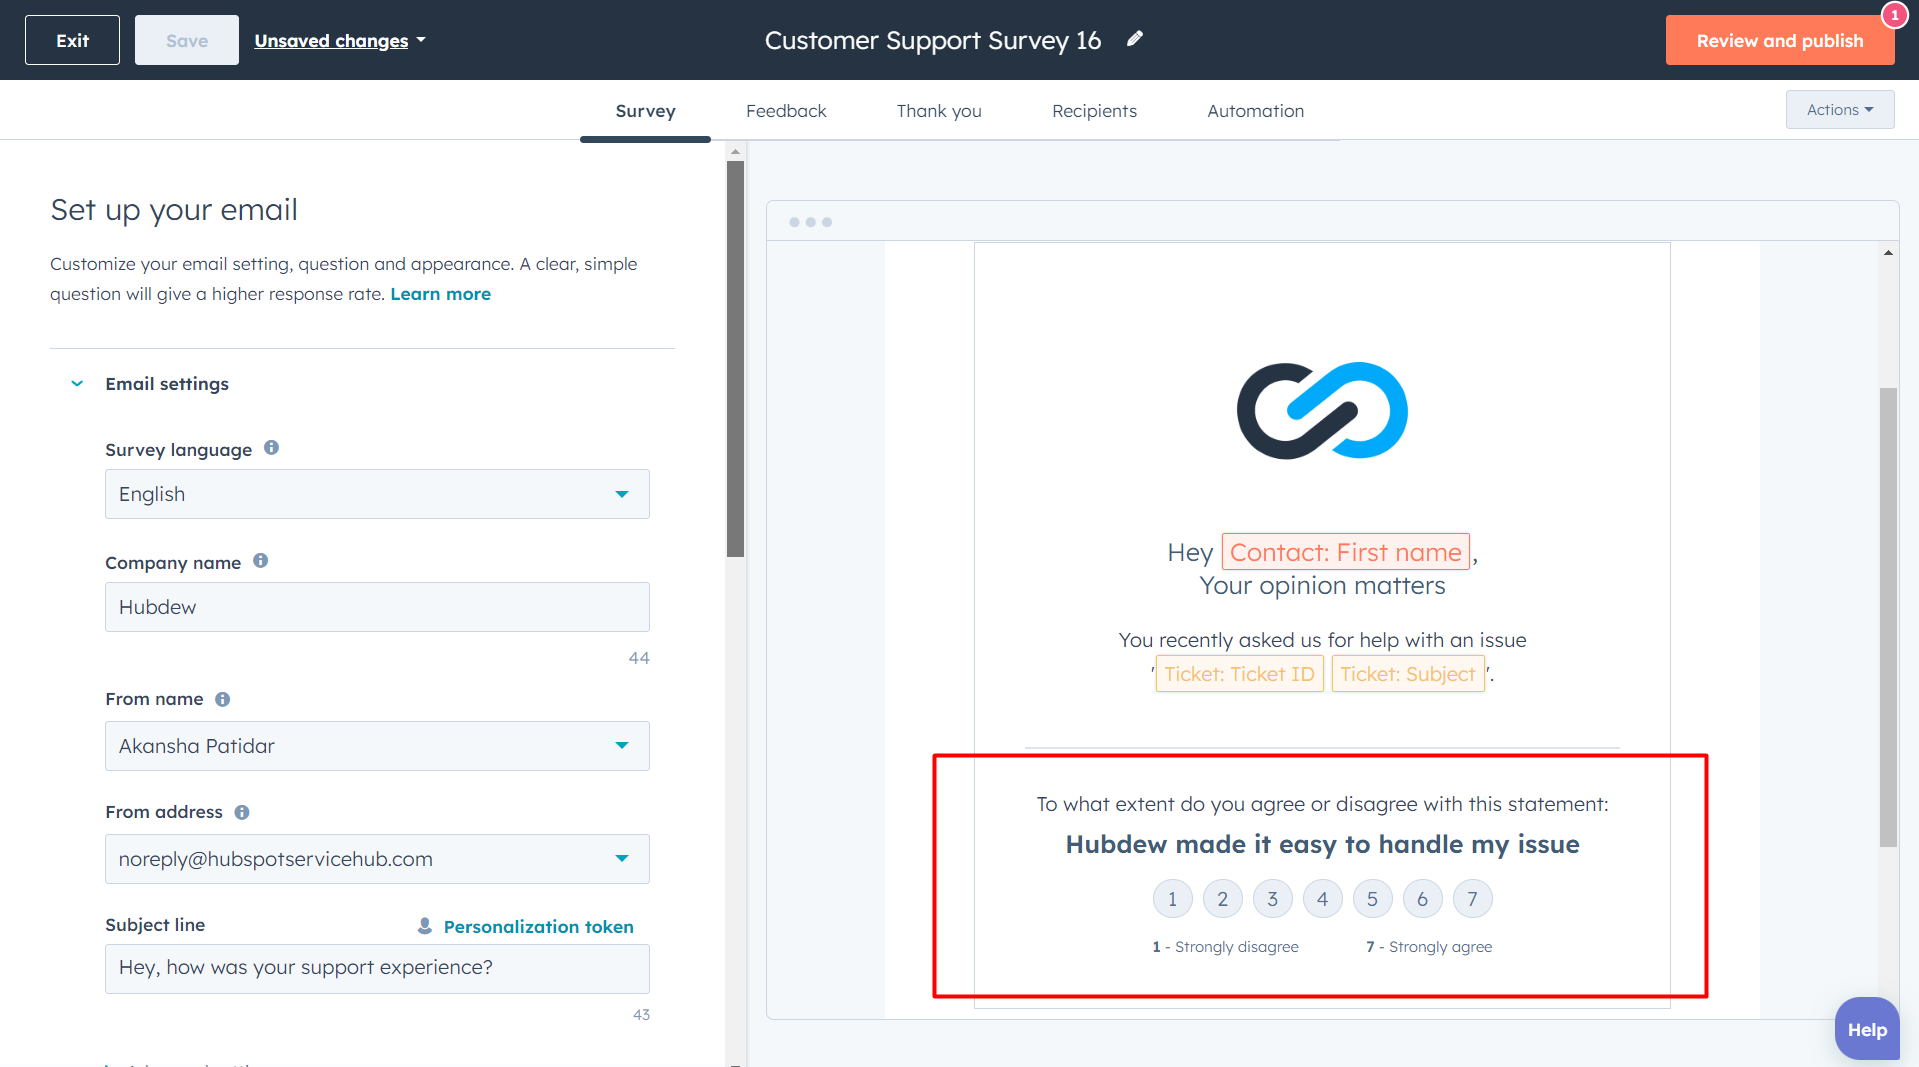Collapse the Email settings section

77,384
